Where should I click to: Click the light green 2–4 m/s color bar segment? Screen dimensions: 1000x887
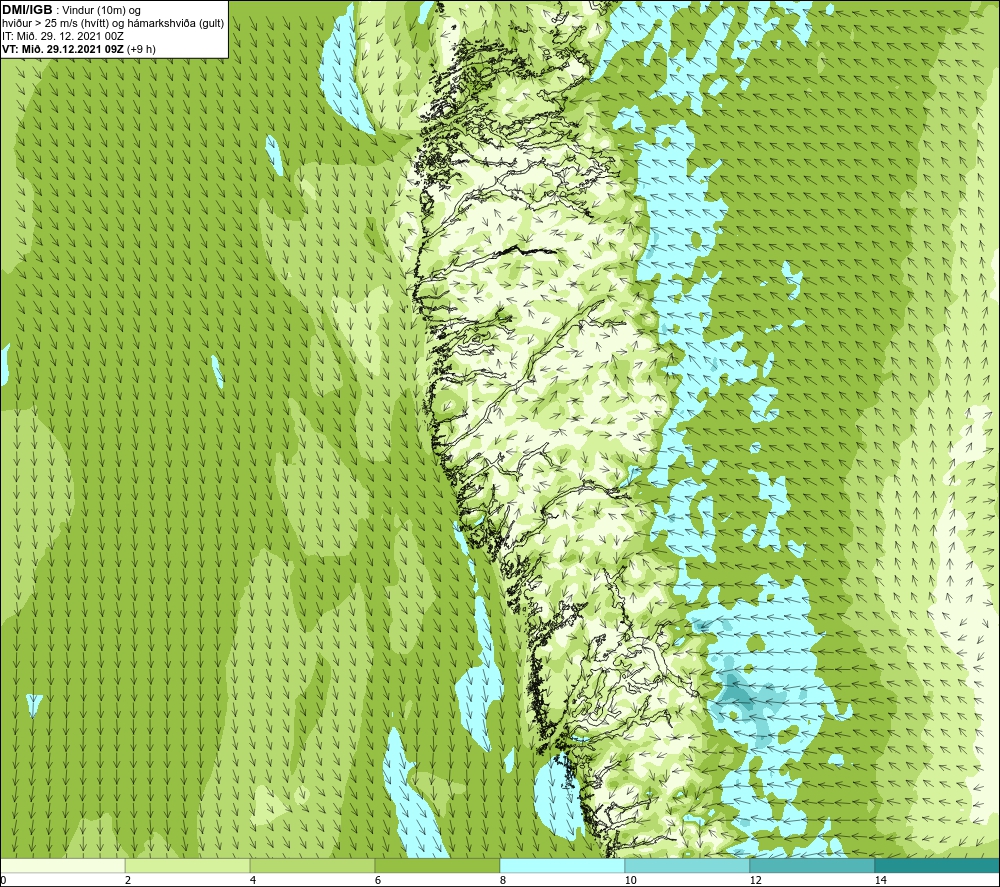(x=188, y=865)
